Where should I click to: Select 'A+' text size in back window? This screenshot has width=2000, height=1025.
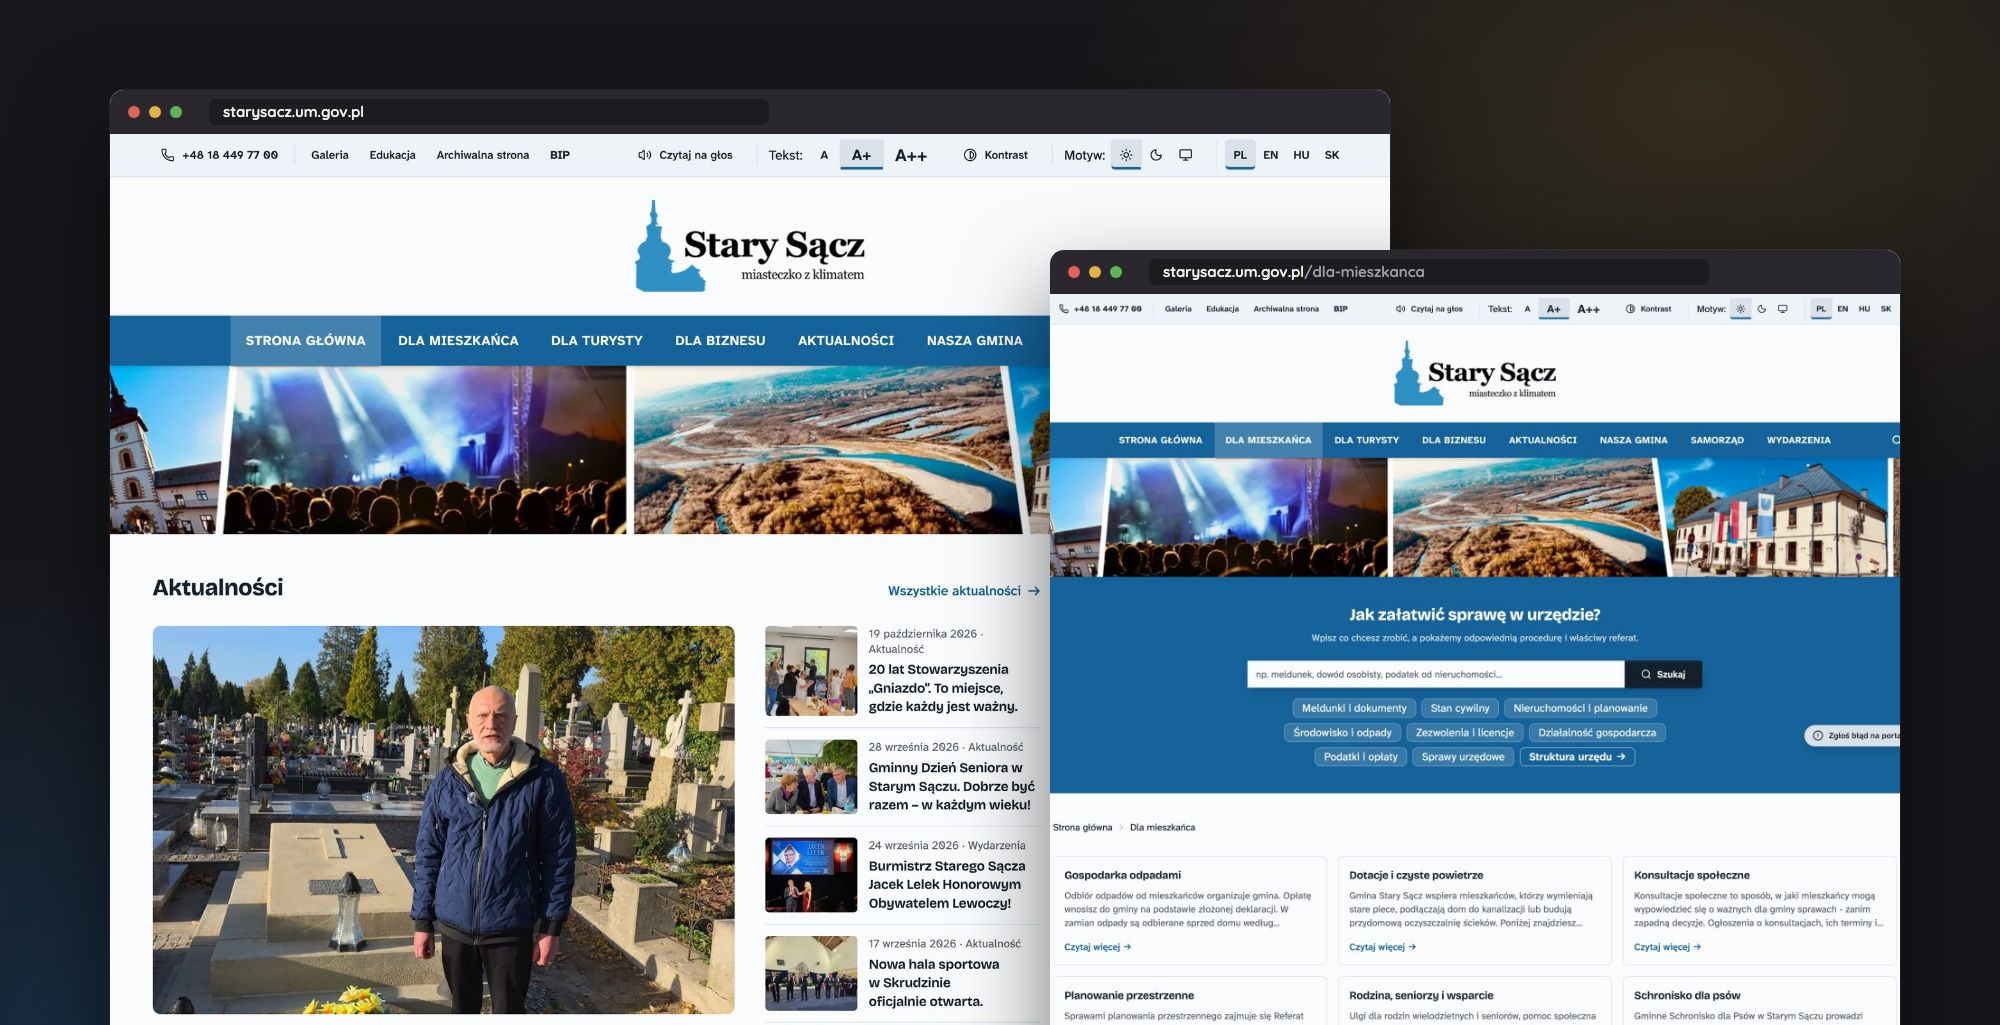point(861,155)
